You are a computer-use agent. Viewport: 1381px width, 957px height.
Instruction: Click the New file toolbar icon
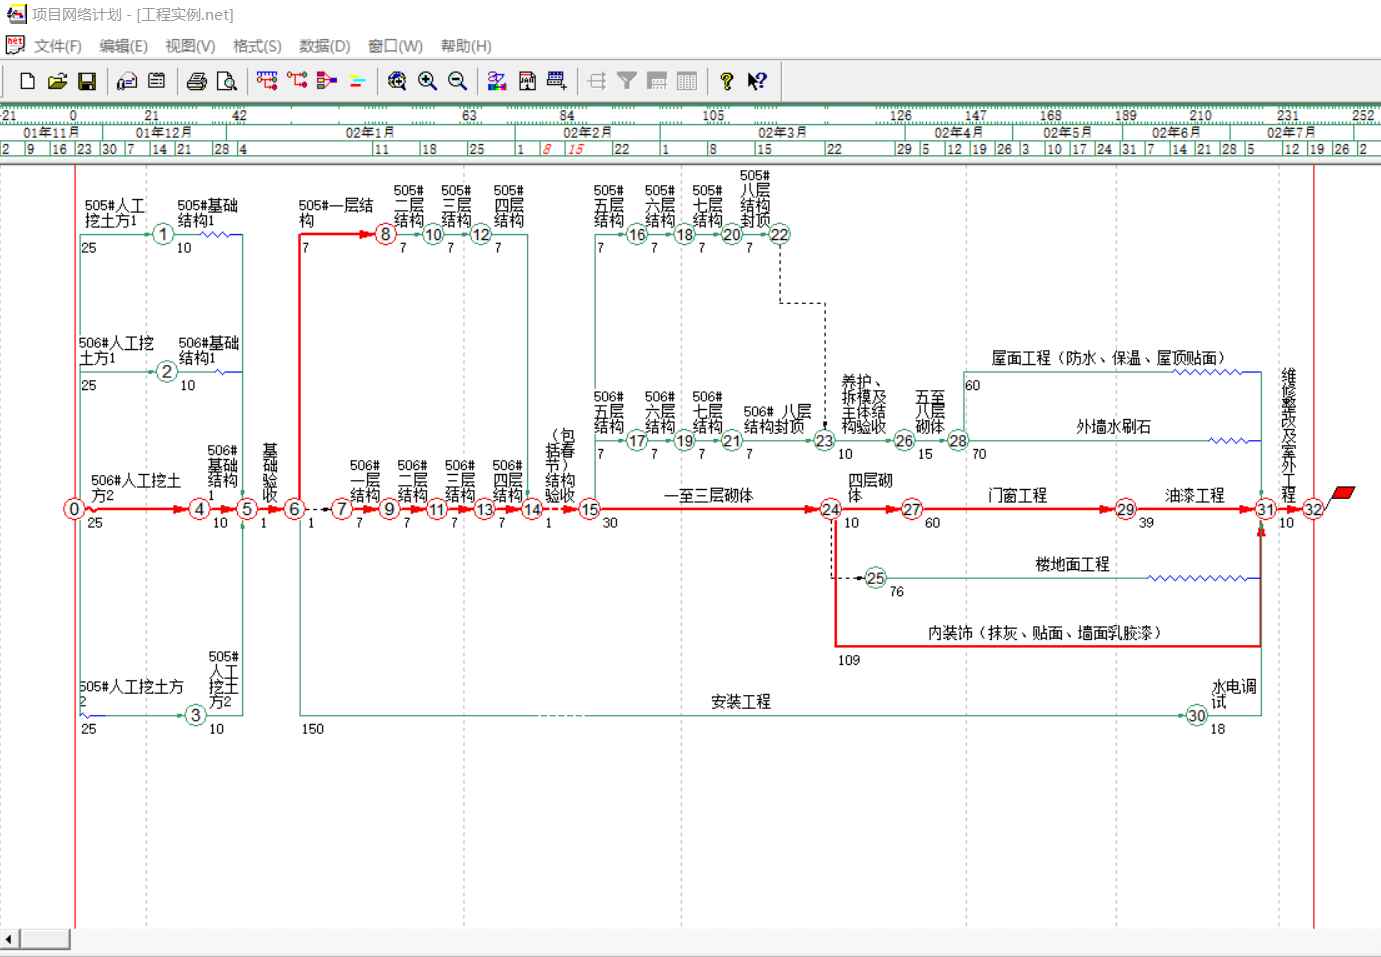click(x=27, y=81)
